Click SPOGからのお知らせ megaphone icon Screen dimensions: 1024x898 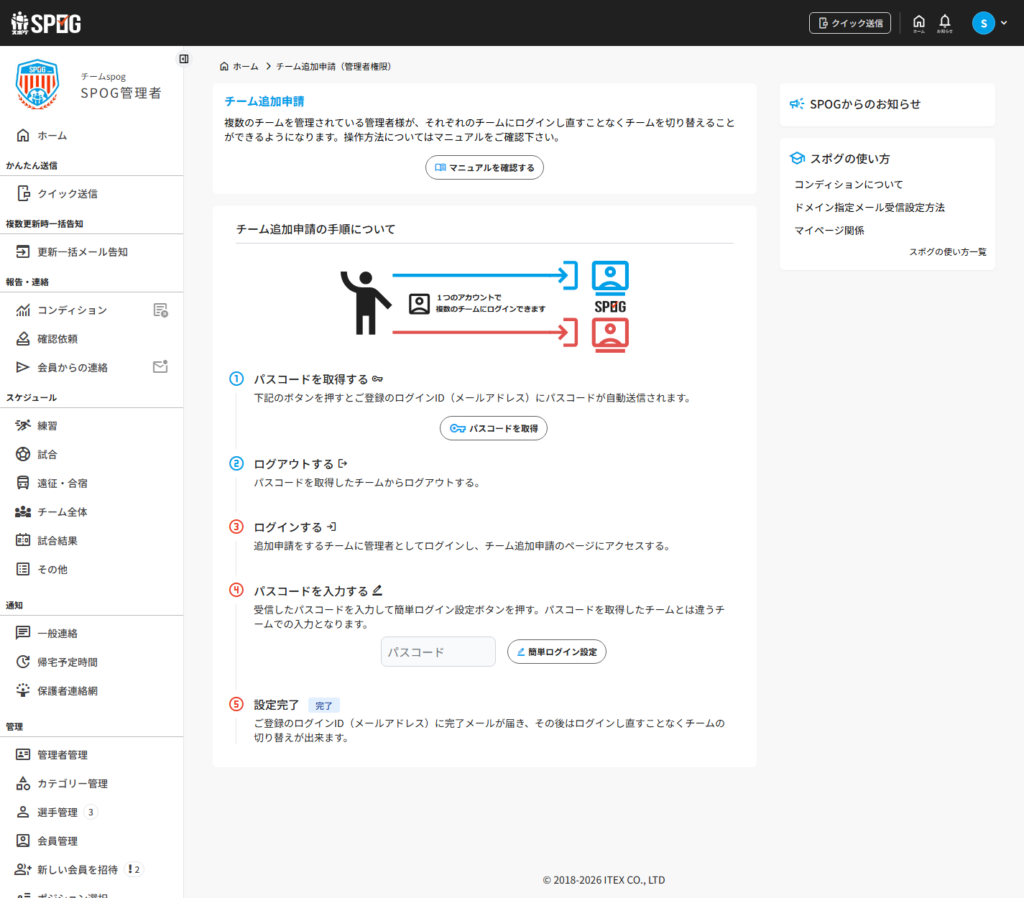tap(797, 104)
